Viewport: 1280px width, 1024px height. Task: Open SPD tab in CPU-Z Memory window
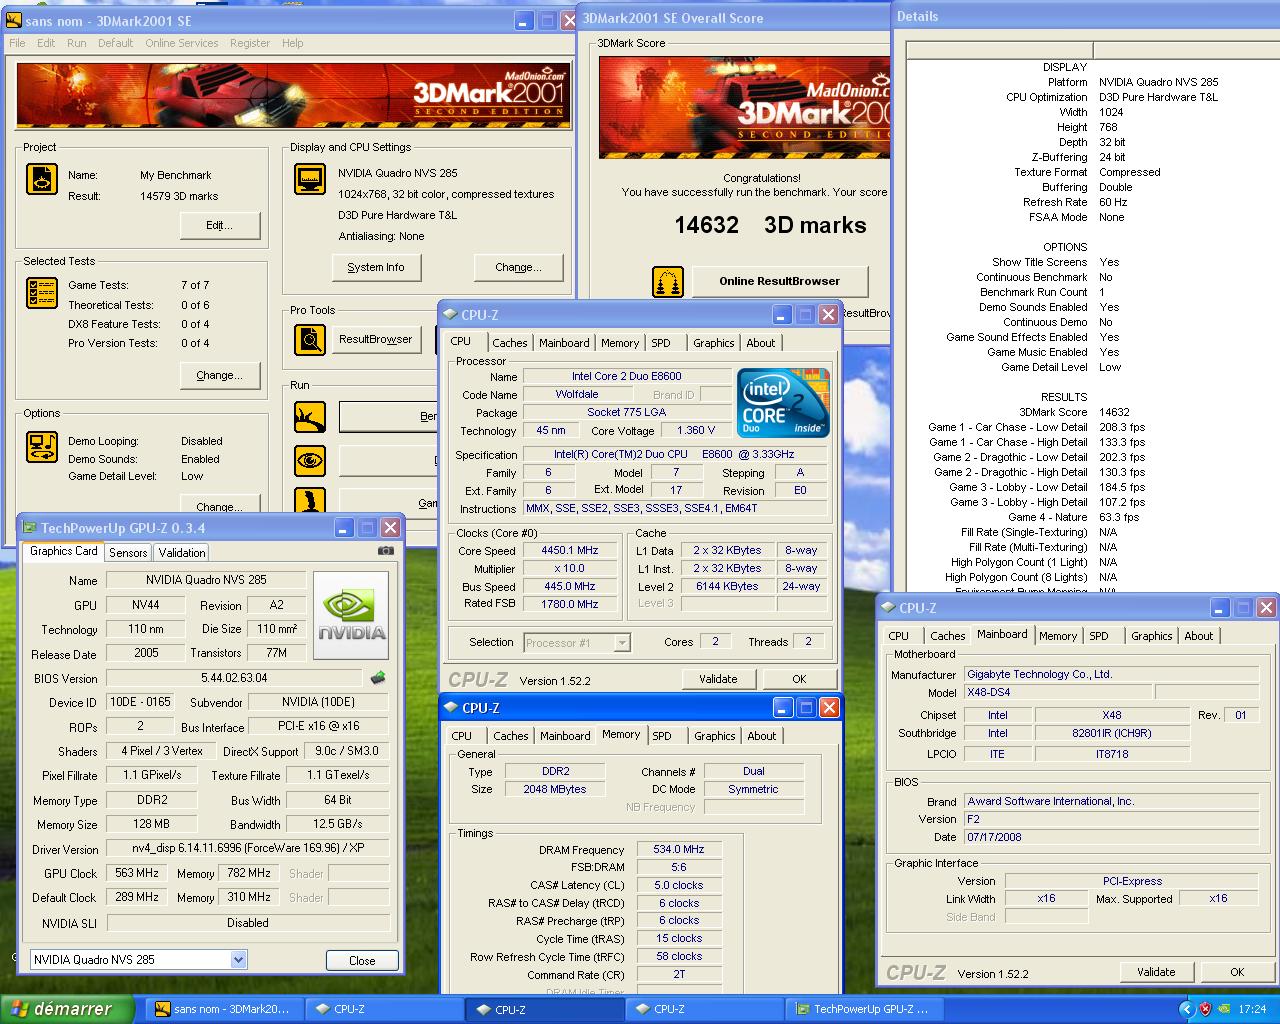[x=662, y=735]
